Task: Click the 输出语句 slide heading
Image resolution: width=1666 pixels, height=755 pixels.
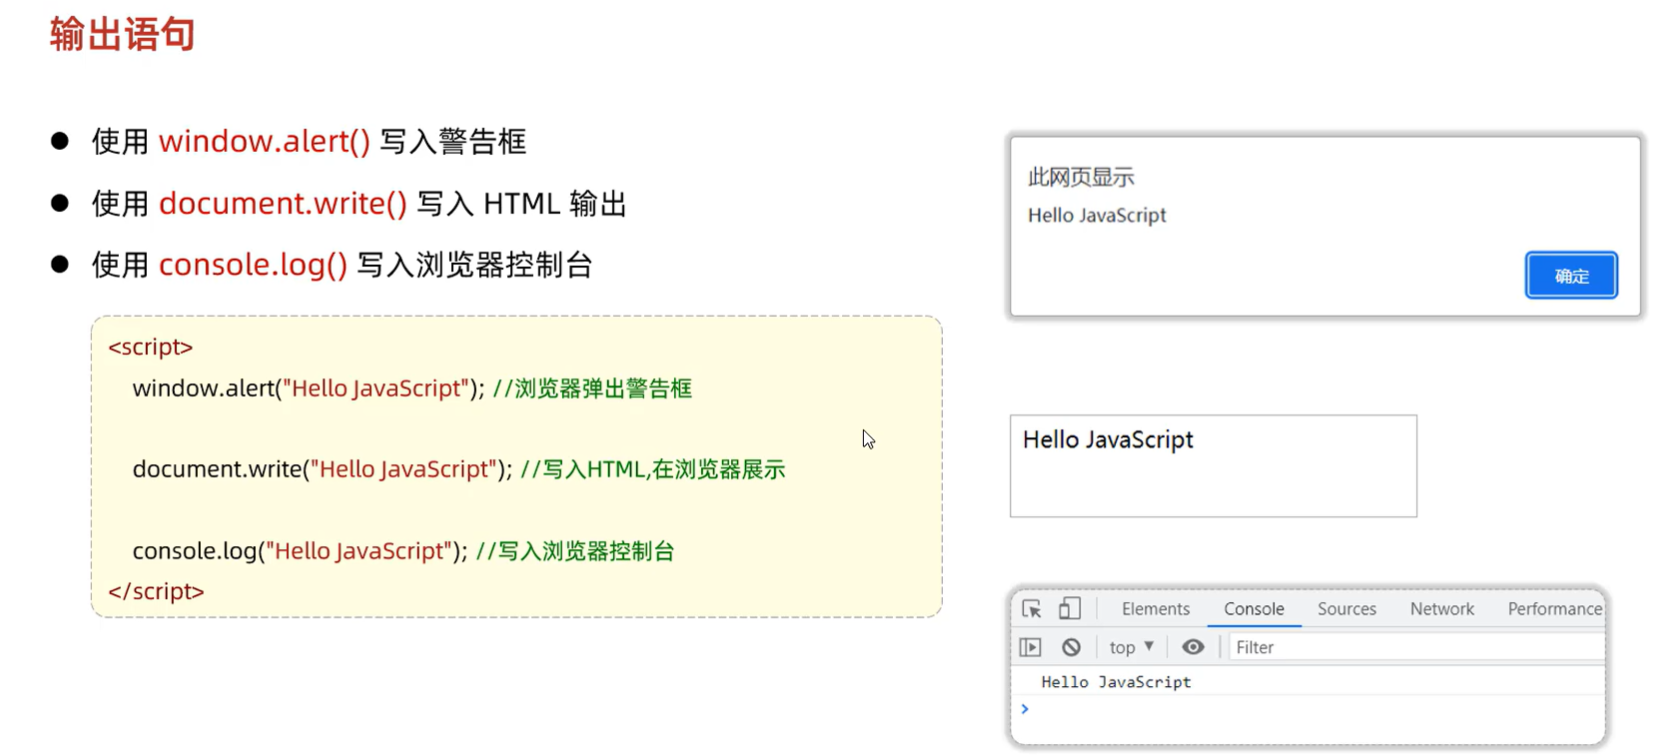Action: 122,34
